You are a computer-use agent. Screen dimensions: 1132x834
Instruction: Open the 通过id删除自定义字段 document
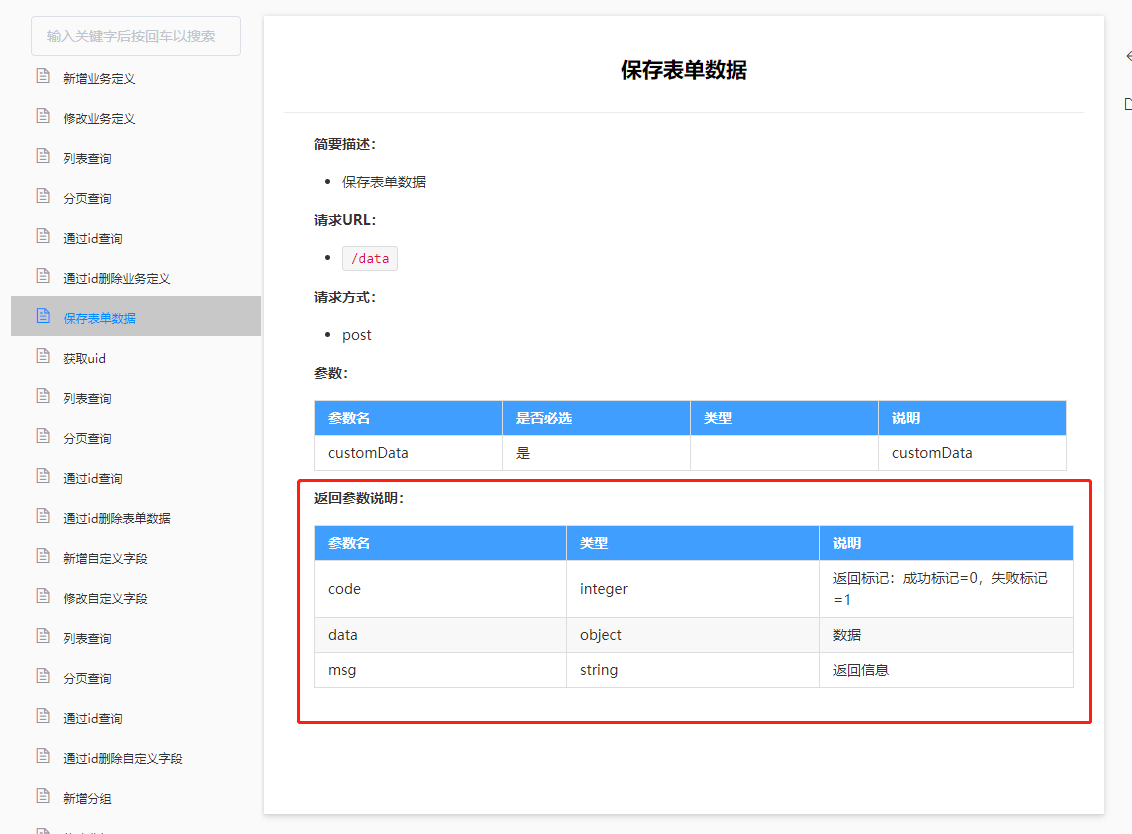[125, 757]
